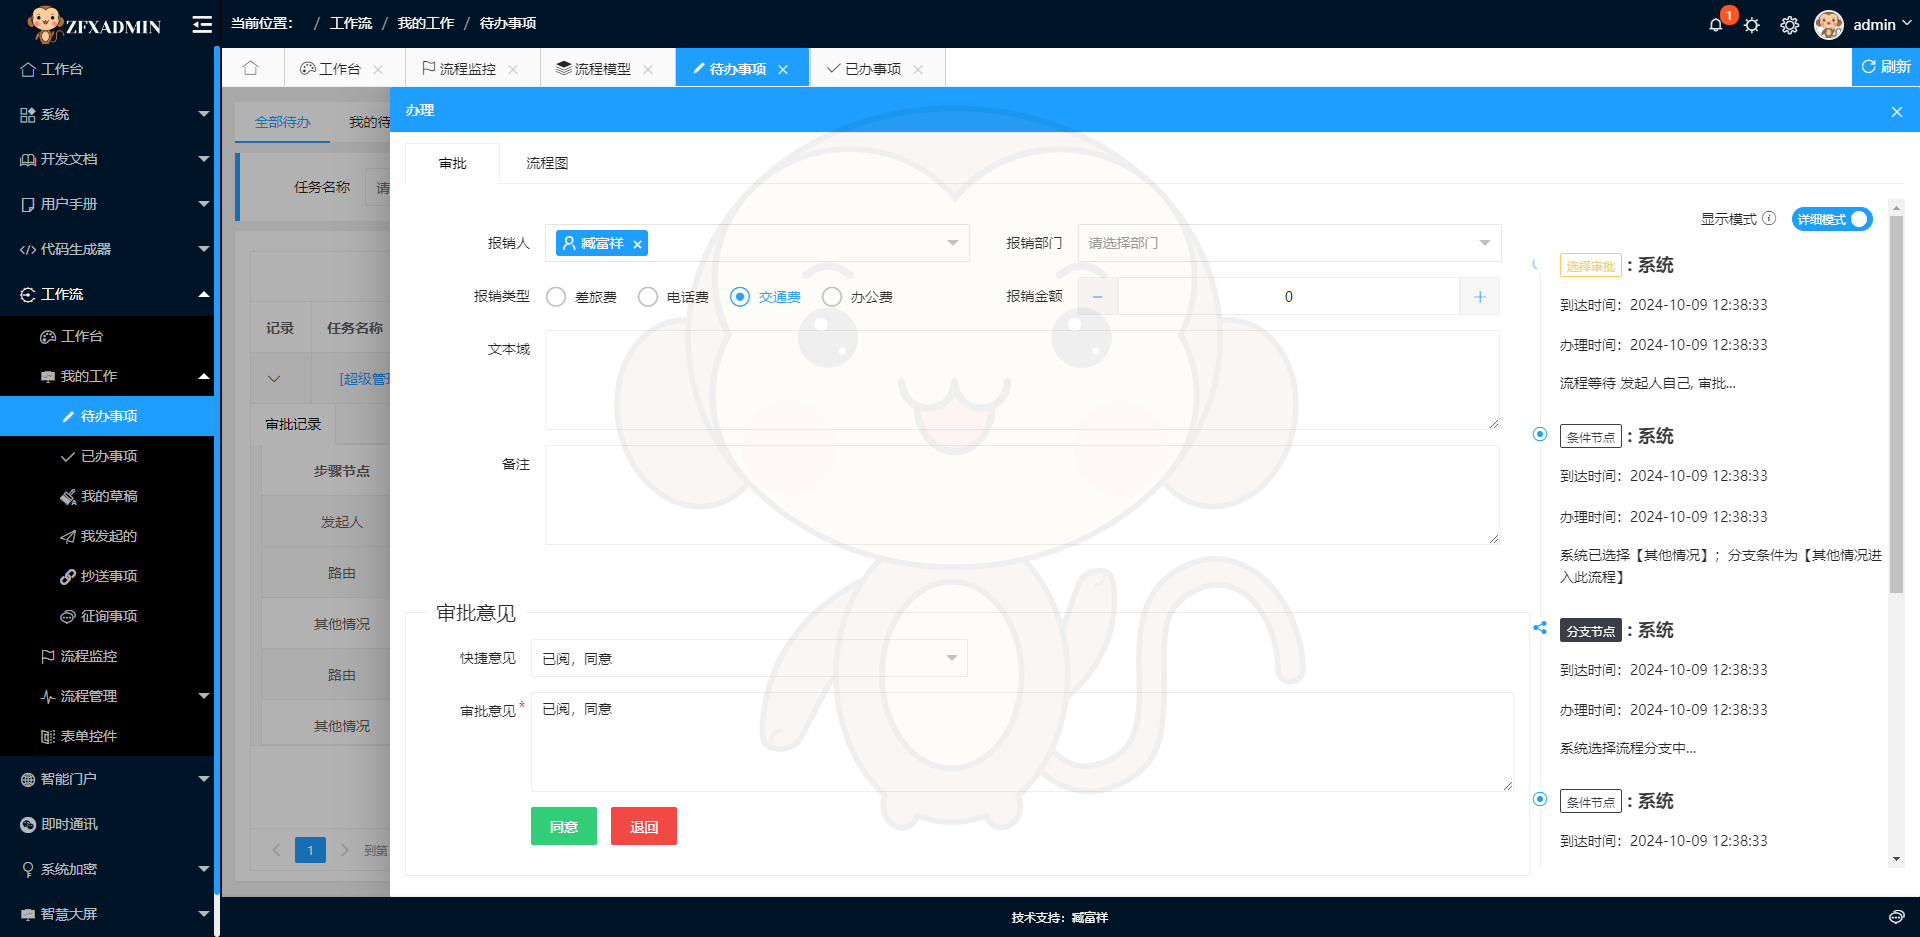Open the 快捷意见 dropdown
The width and height of the screenshot is (1920, 937).
(x=749, y=658)
